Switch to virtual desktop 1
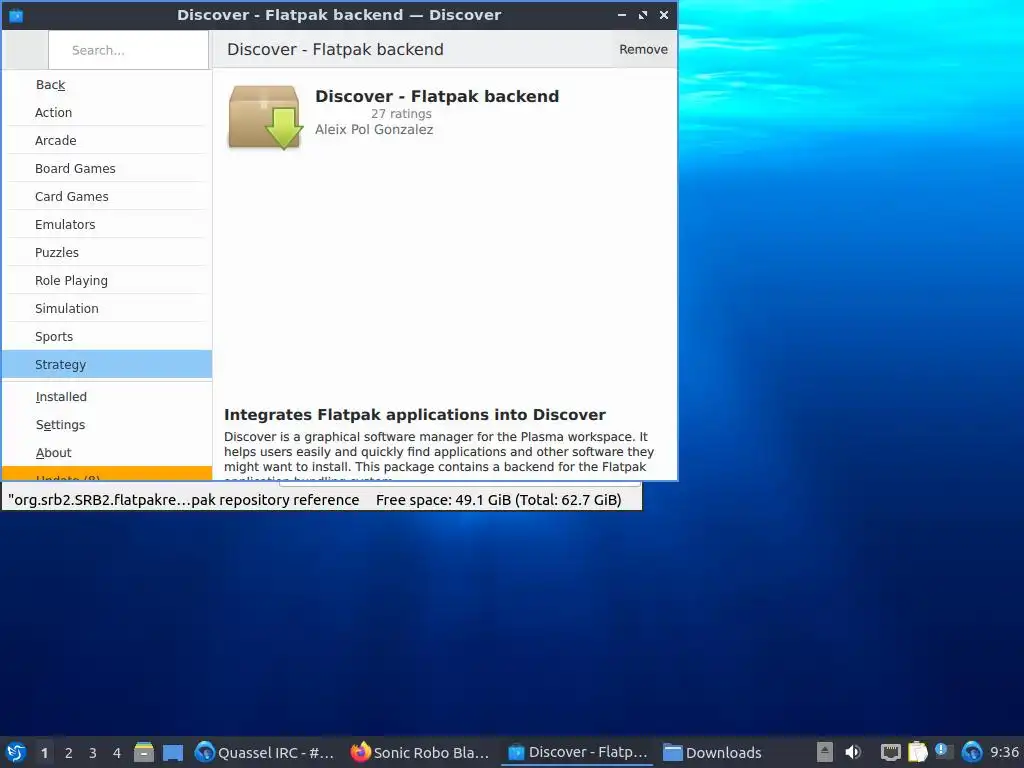Image resolution: width=1024 pixels, height=768 pixels. click(44, 752)
